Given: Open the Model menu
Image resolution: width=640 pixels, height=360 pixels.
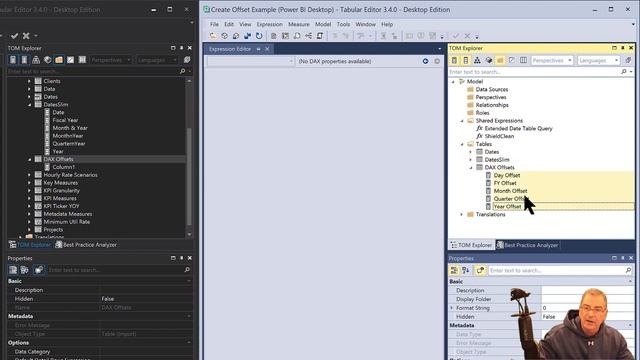Looking at the screenshot, I should point(323,24).
